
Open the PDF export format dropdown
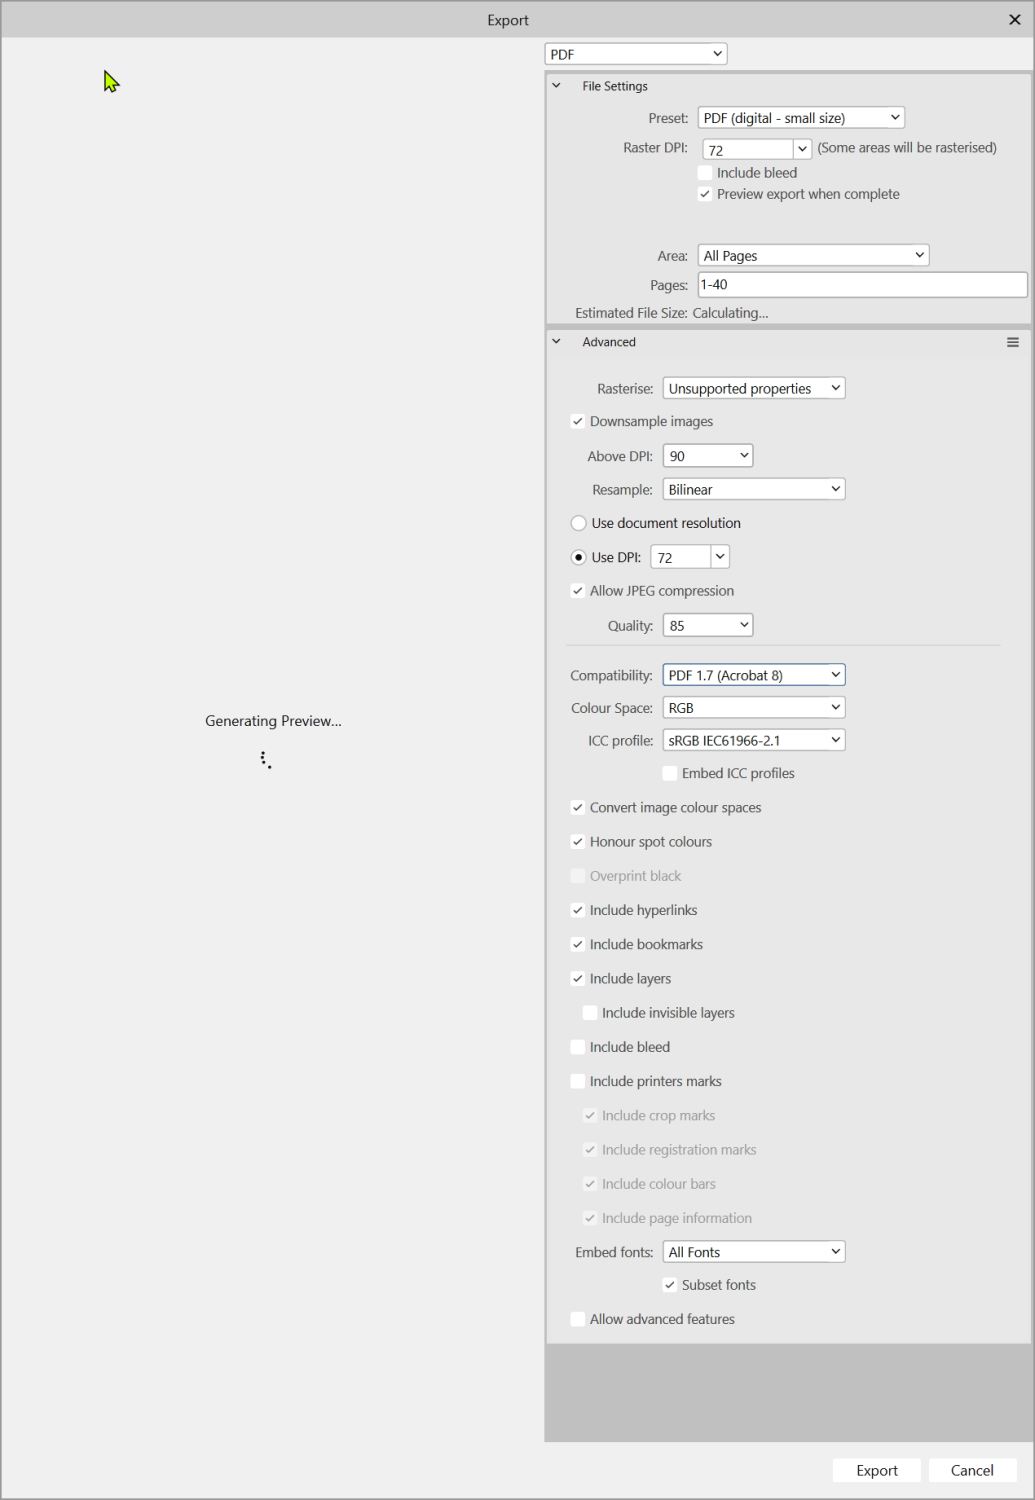coord(636,54)
